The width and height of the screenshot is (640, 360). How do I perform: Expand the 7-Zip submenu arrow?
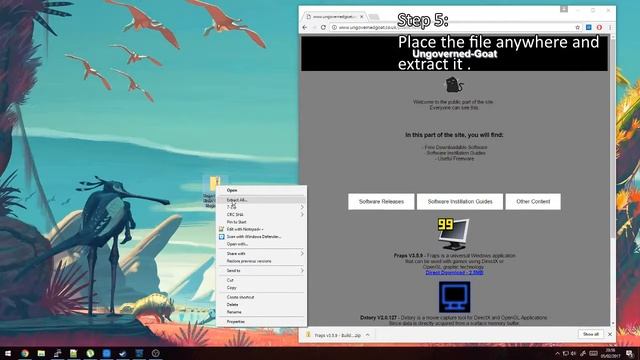point(302,207)
